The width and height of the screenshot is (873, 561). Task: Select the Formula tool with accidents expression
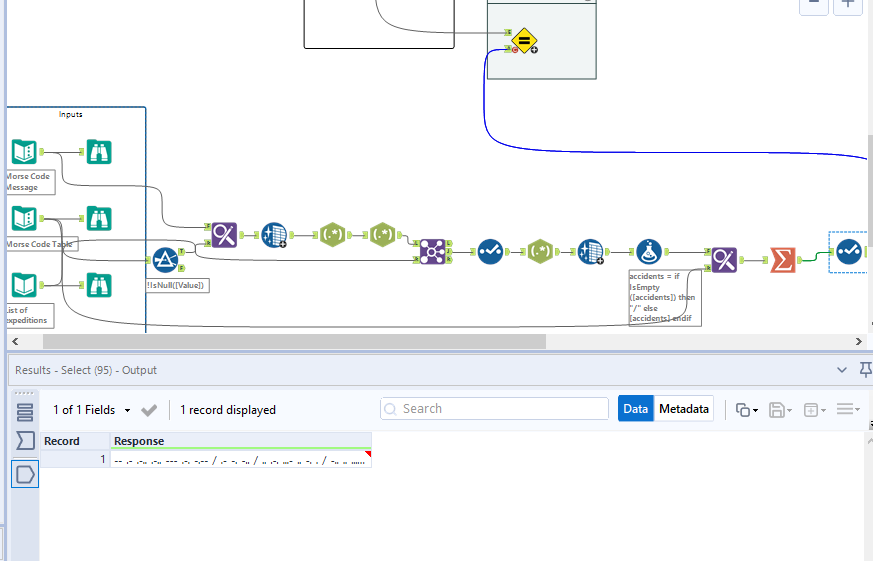649,252
